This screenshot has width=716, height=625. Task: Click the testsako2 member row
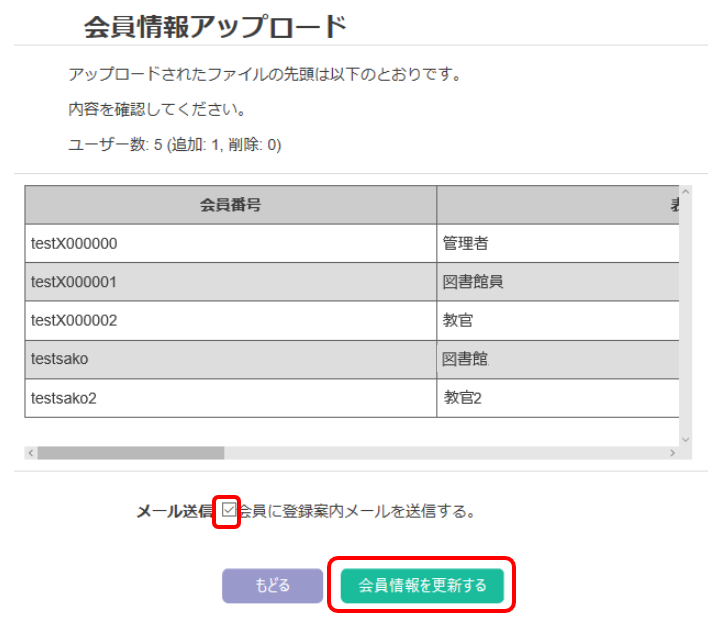click(230, 398)
